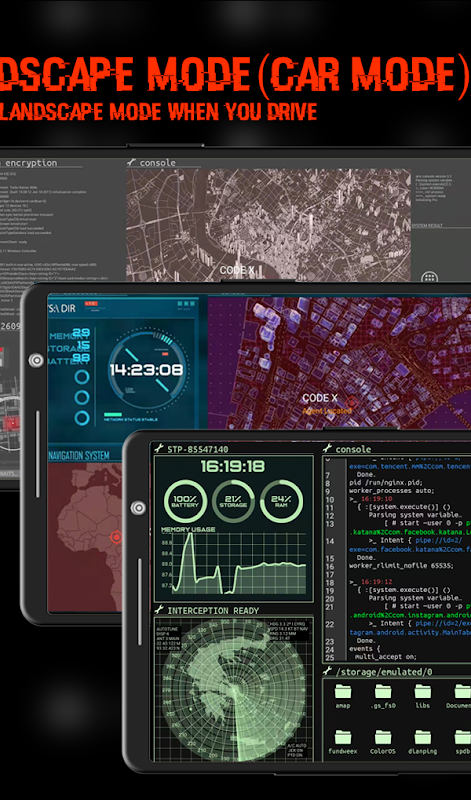Click the MEMORY USAGE graph
Image resolution: width=471 pixels, height=800 pixels.
(x=234, y=561)
